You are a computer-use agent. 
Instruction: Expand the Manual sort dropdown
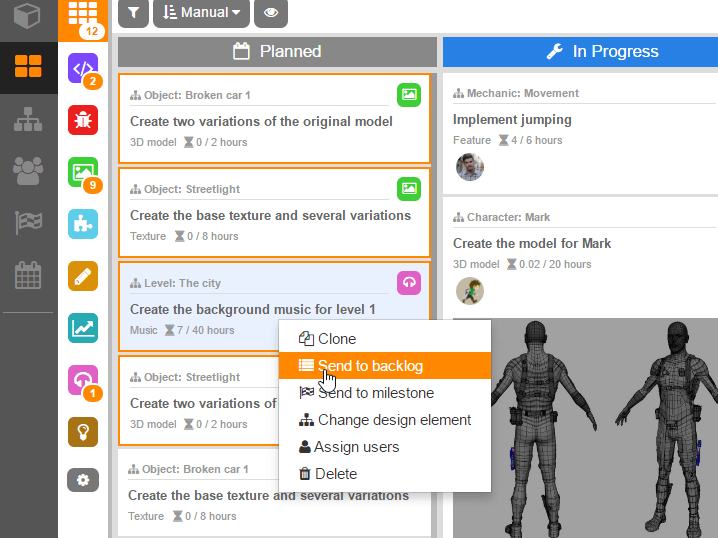point(201,13)
